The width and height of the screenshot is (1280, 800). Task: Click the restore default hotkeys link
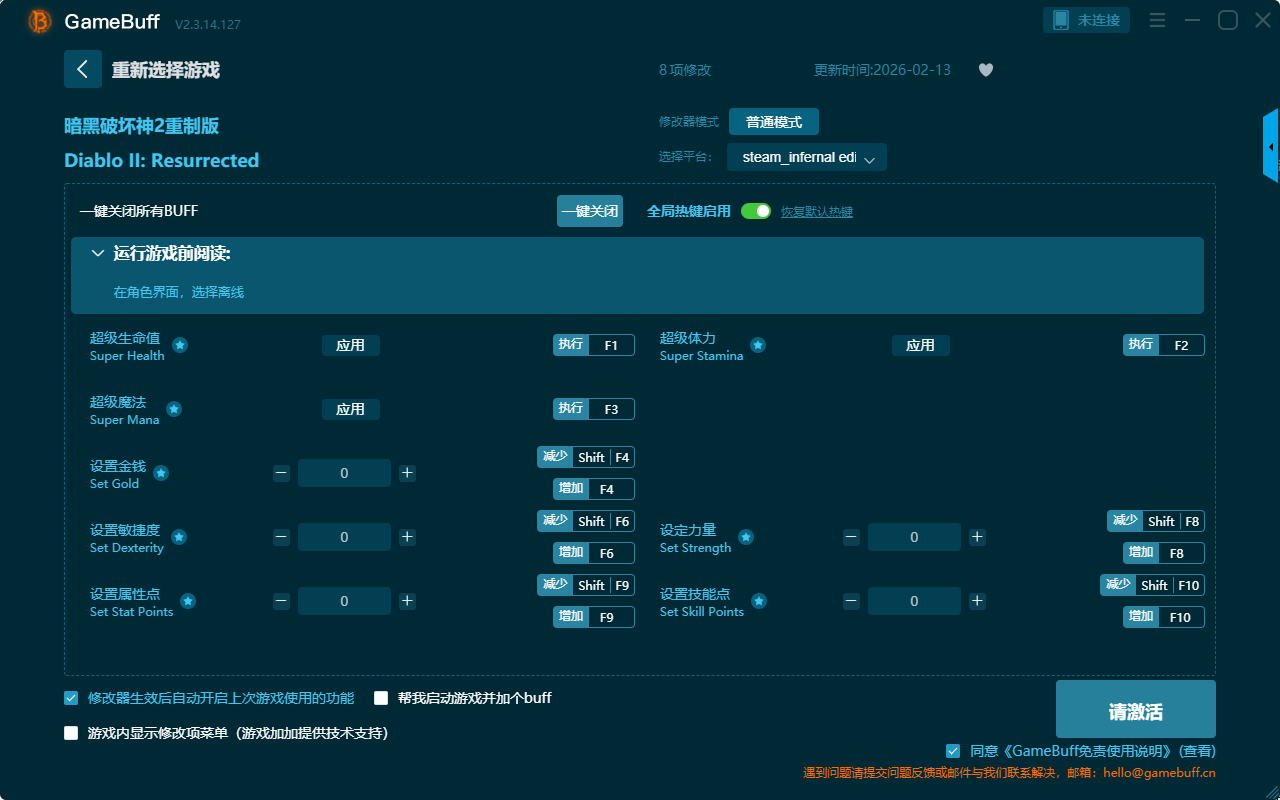click(x=816, y=212)
